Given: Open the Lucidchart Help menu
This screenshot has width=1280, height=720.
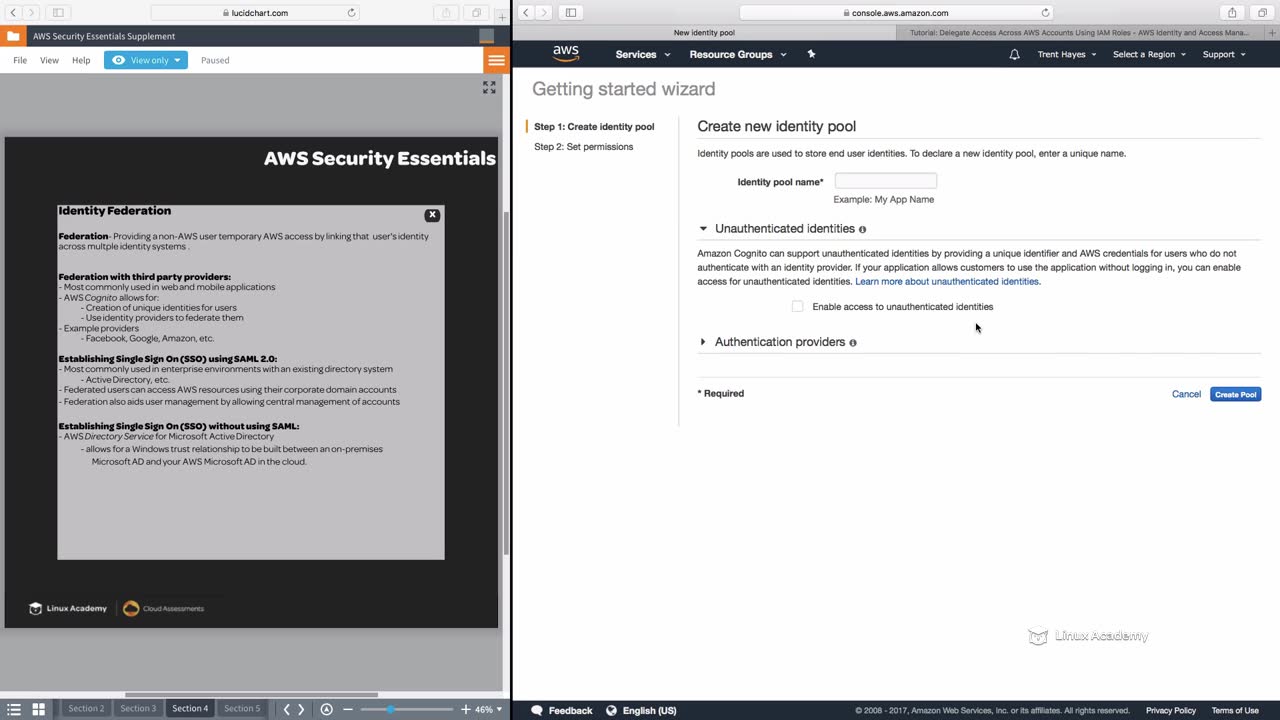Looking at the screenshot, I should (81, 60).
